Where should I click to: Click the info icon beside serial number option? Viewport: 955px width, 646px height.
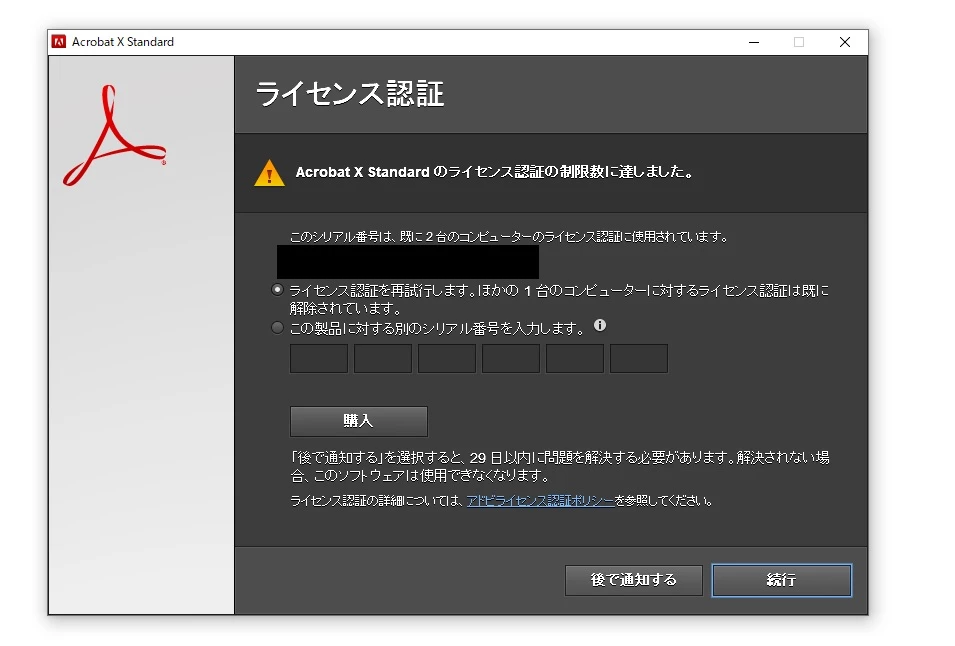[x=600, y=325]
